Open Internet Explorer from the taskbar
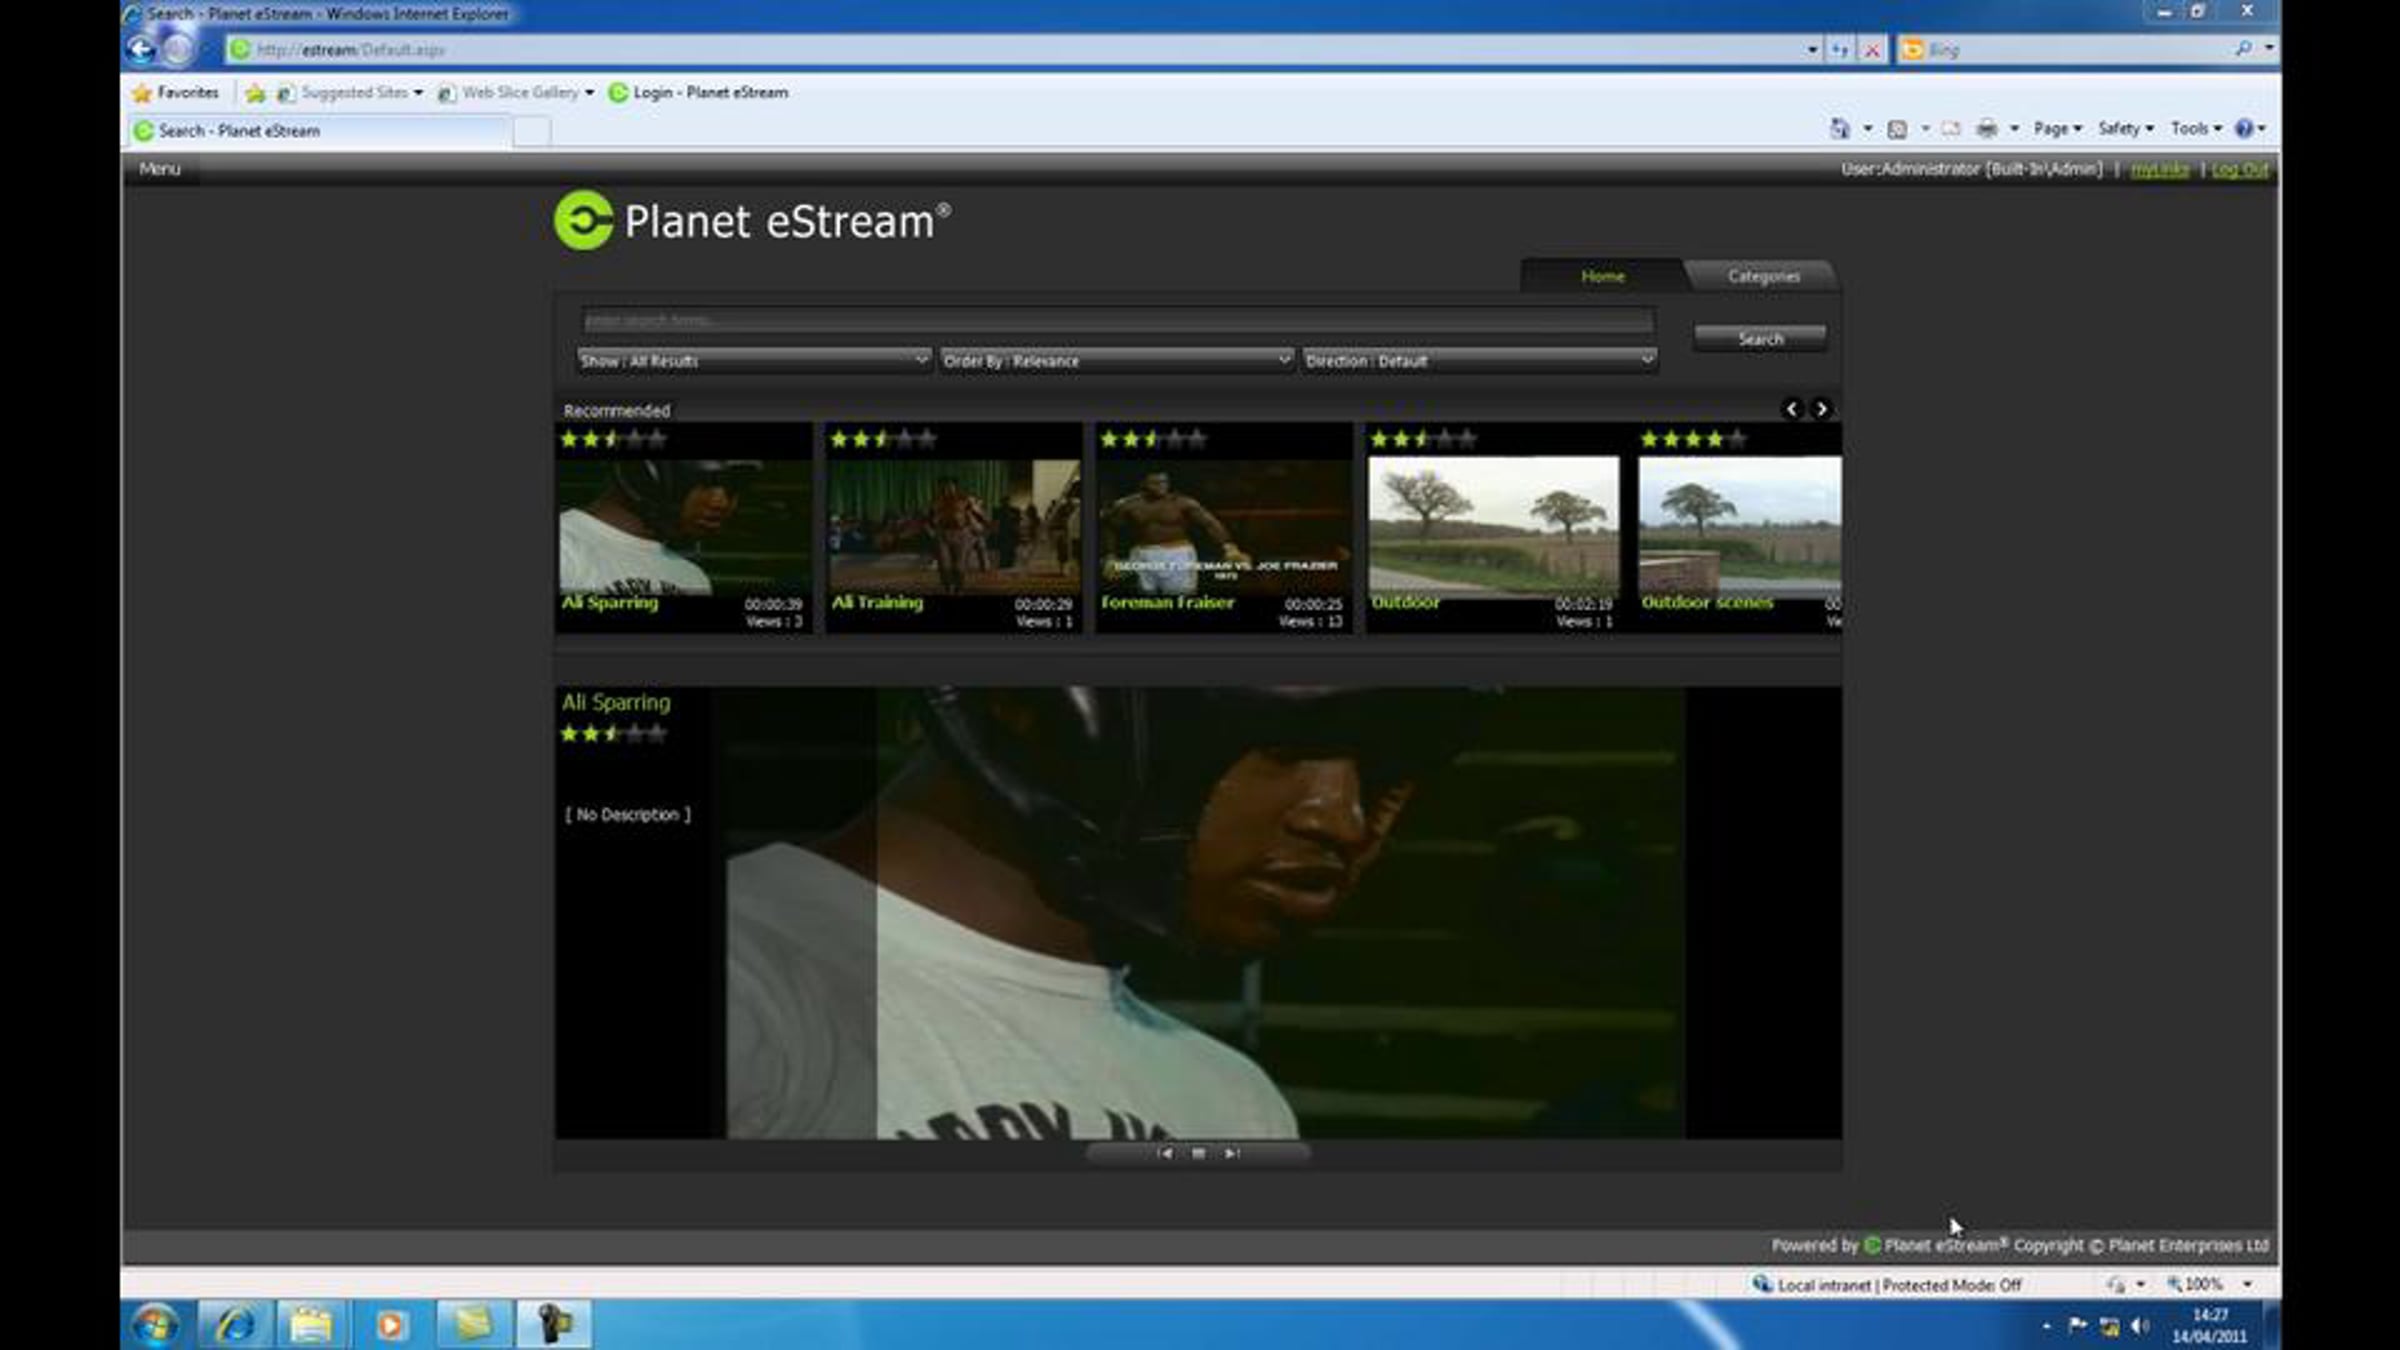This screenshot has width=2400, height=1350. point(234,1325)
